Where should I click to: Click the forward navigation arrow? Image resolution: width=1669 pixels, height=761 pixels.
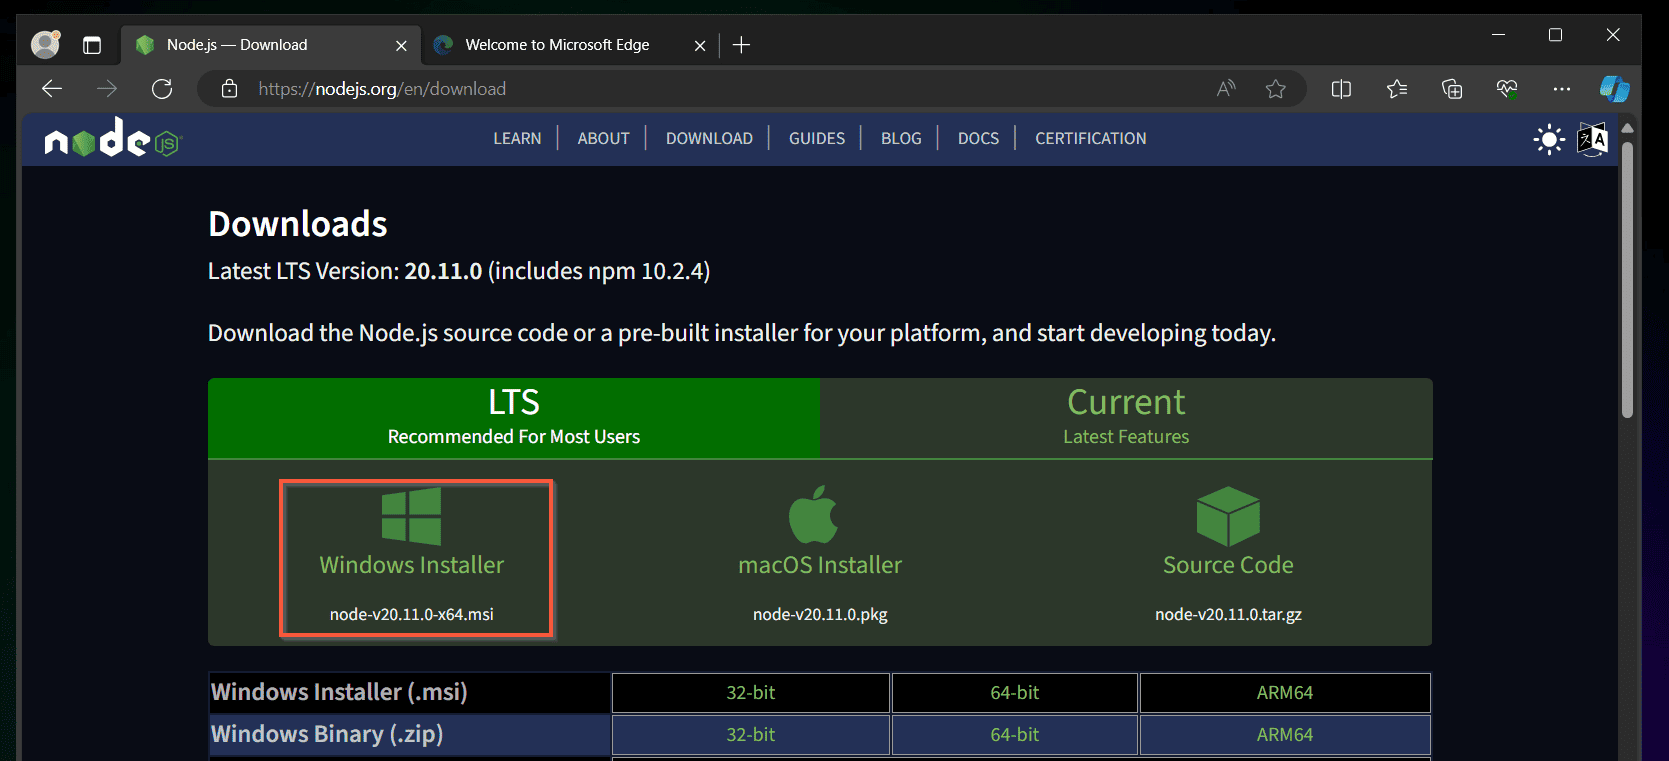pyautogui.click(x=107, y=89)
